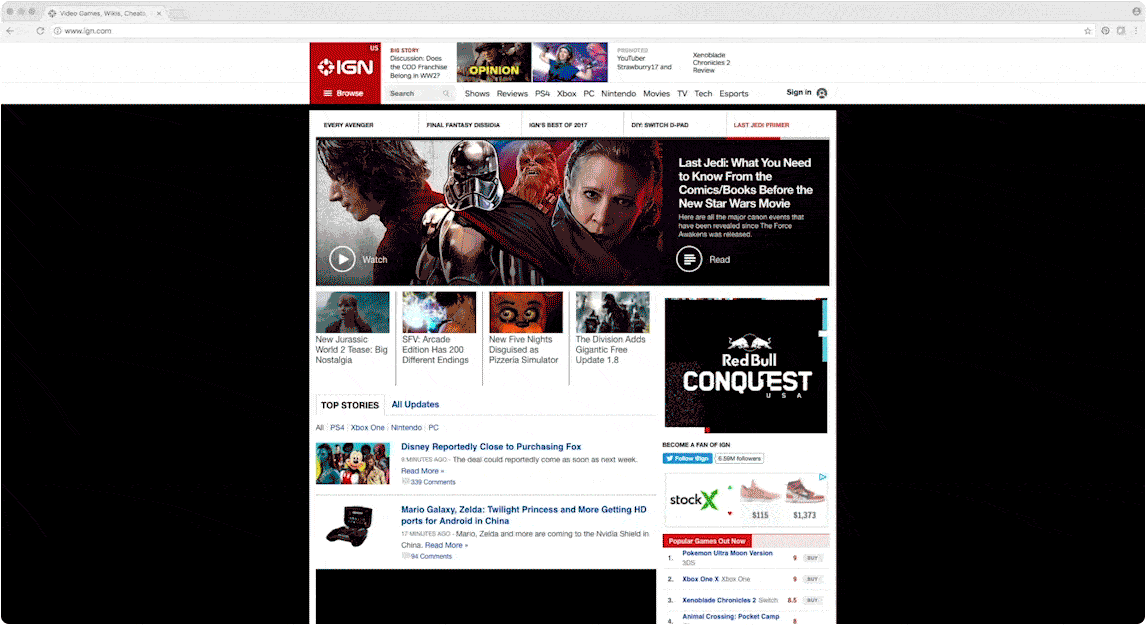Bookmark the page with the star icon
The image size is (1146, 625).
coord(1088,31)
